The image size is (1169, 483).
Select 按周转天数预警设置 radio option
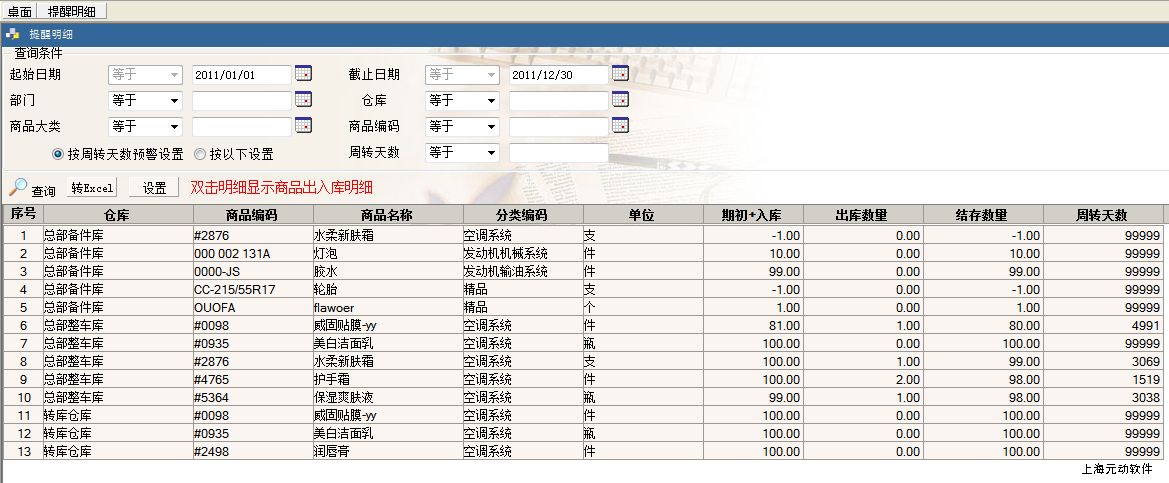tap(59, 154)
